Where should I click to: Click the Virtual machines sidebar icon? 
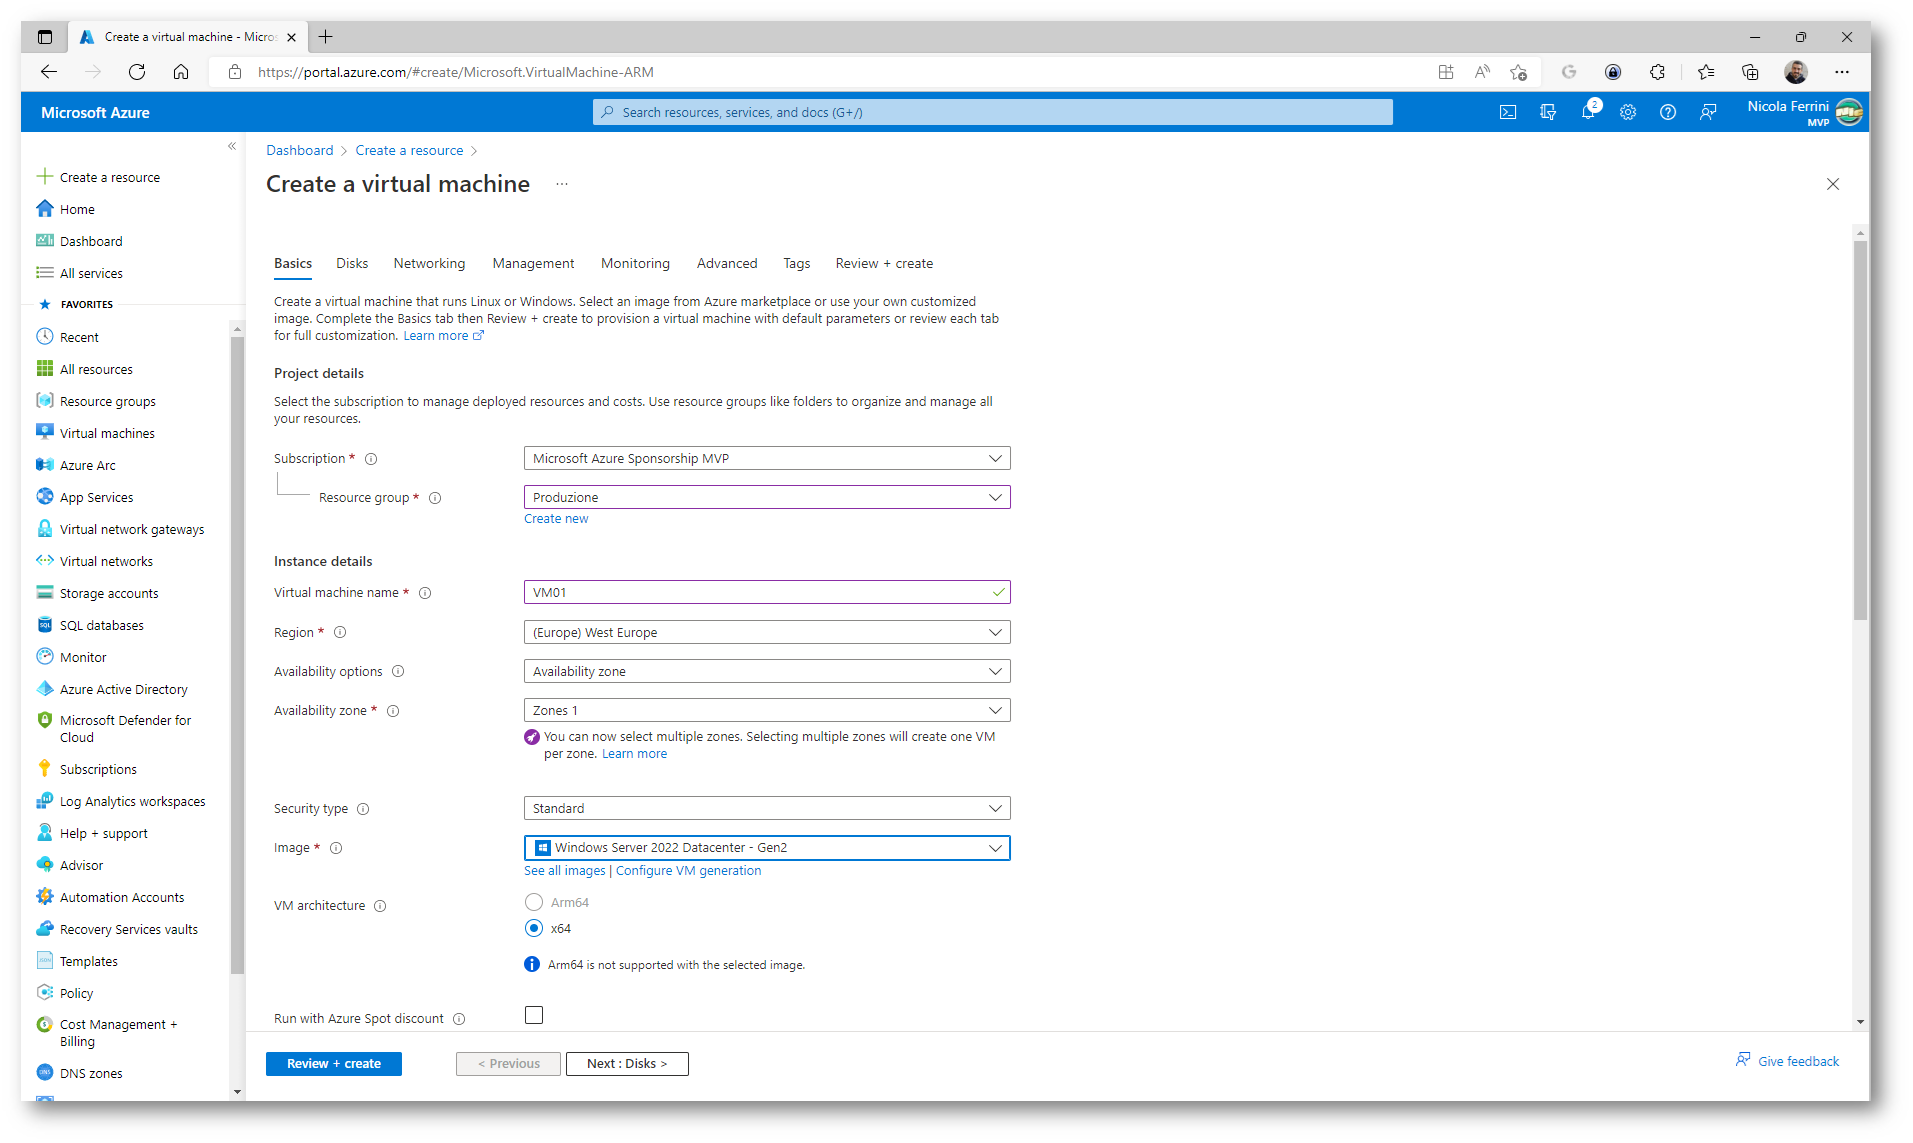coord(45,432)
